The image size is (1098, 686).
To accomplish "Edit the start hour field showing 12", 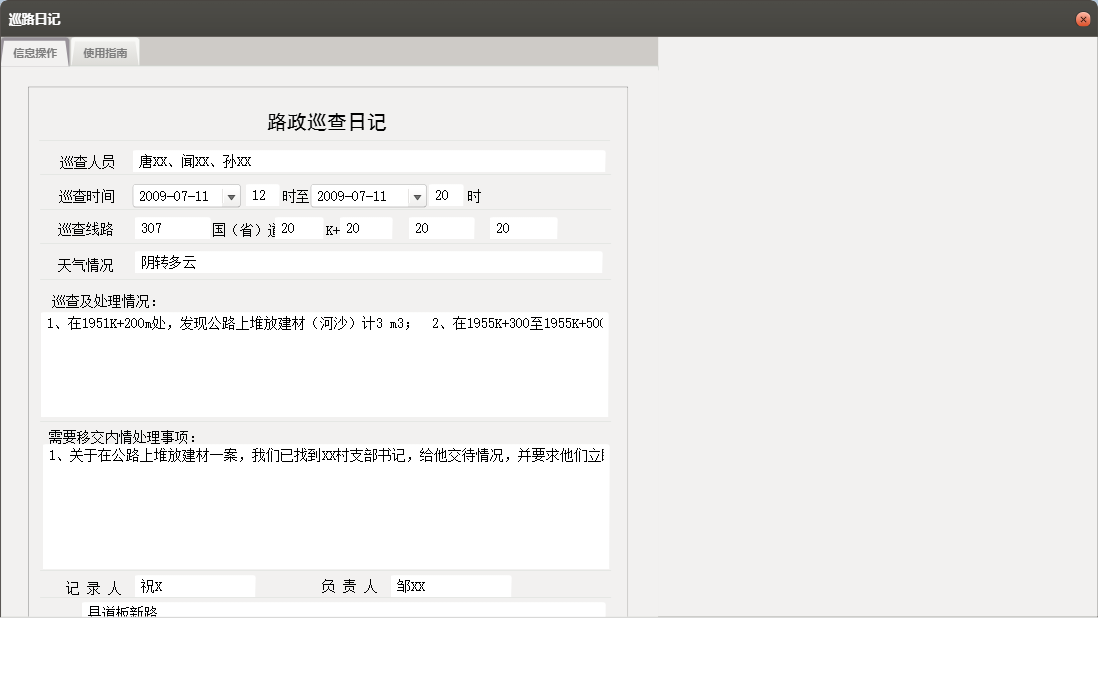I will (x=262, y=195).
